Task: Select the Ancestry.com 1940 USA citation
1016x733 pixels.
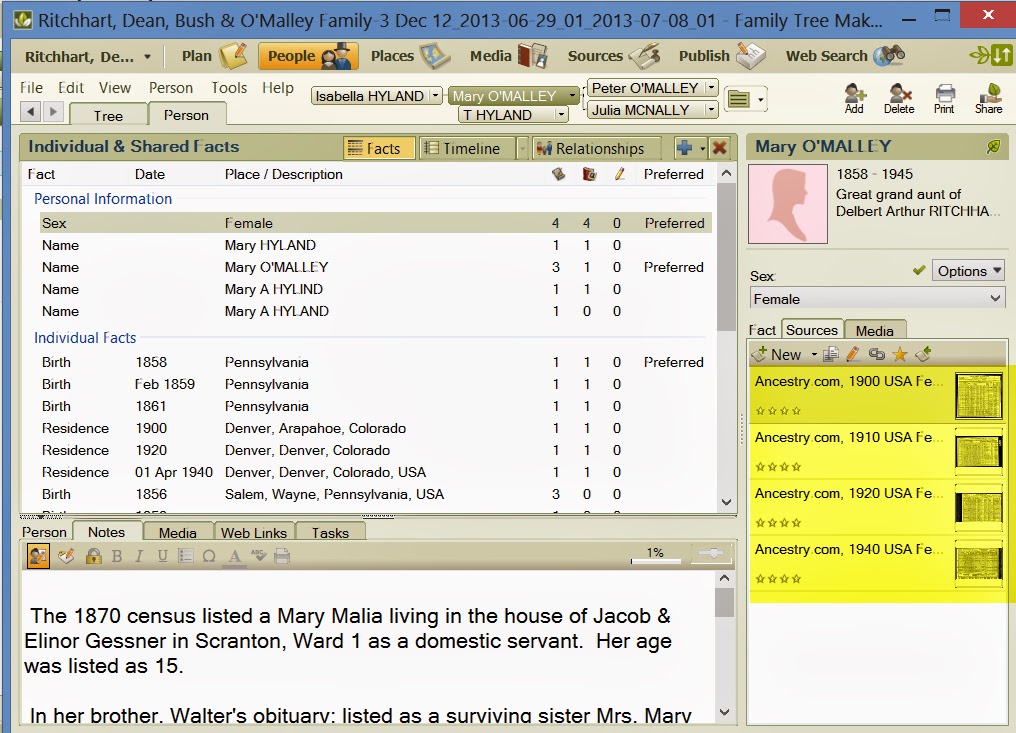Action: click(x=876, y=563)
